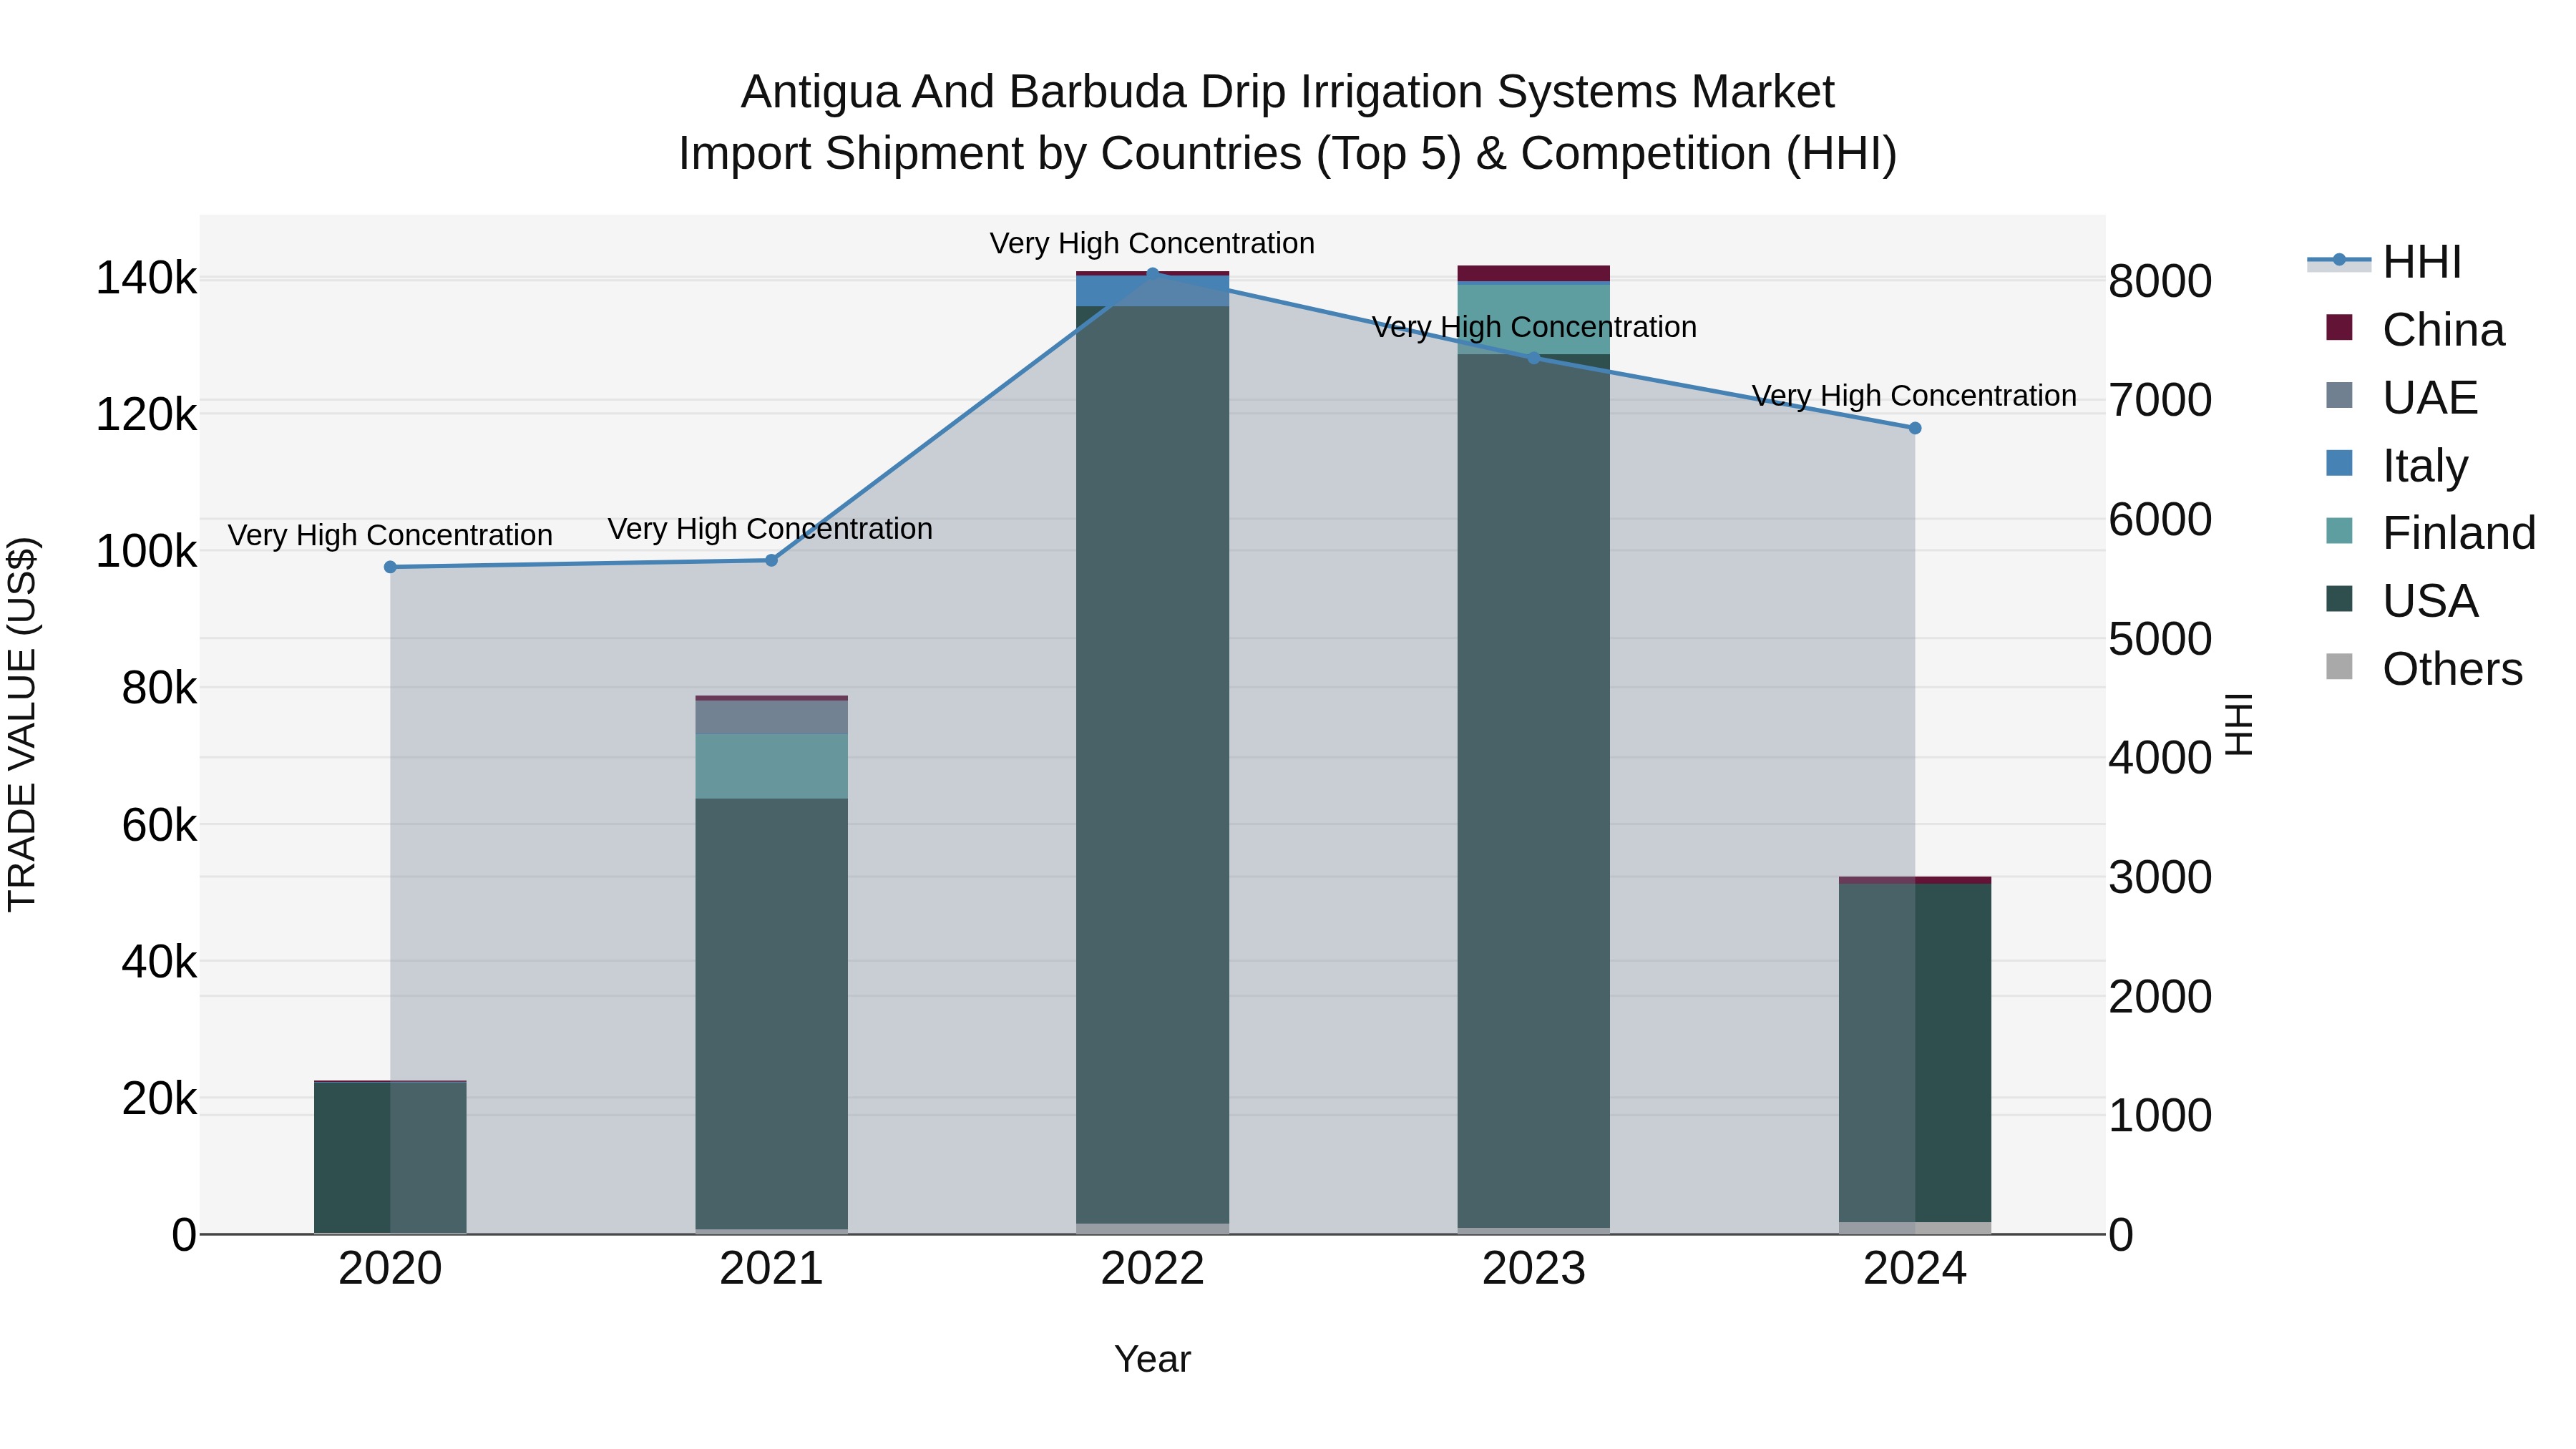Image resolution: width=2576 pixels, height=1449 pixels.
Task: Click the Italy bar segment for 2022
Action: 1152,290
